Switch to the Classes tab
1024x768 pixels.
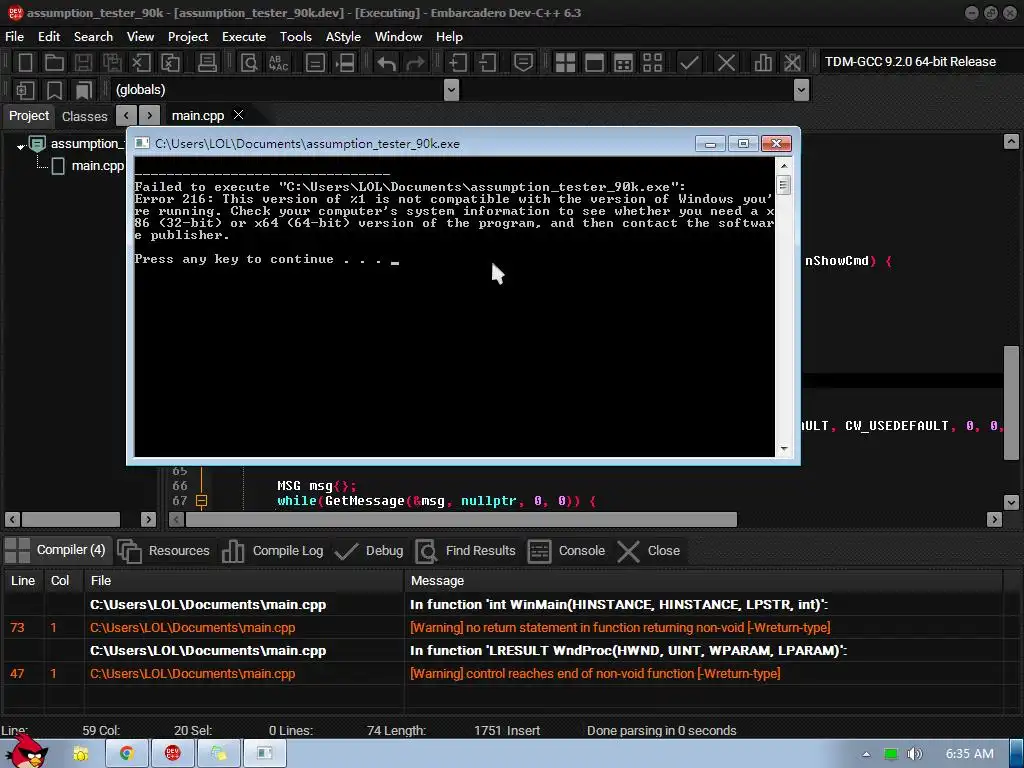(x=84, y=116)
